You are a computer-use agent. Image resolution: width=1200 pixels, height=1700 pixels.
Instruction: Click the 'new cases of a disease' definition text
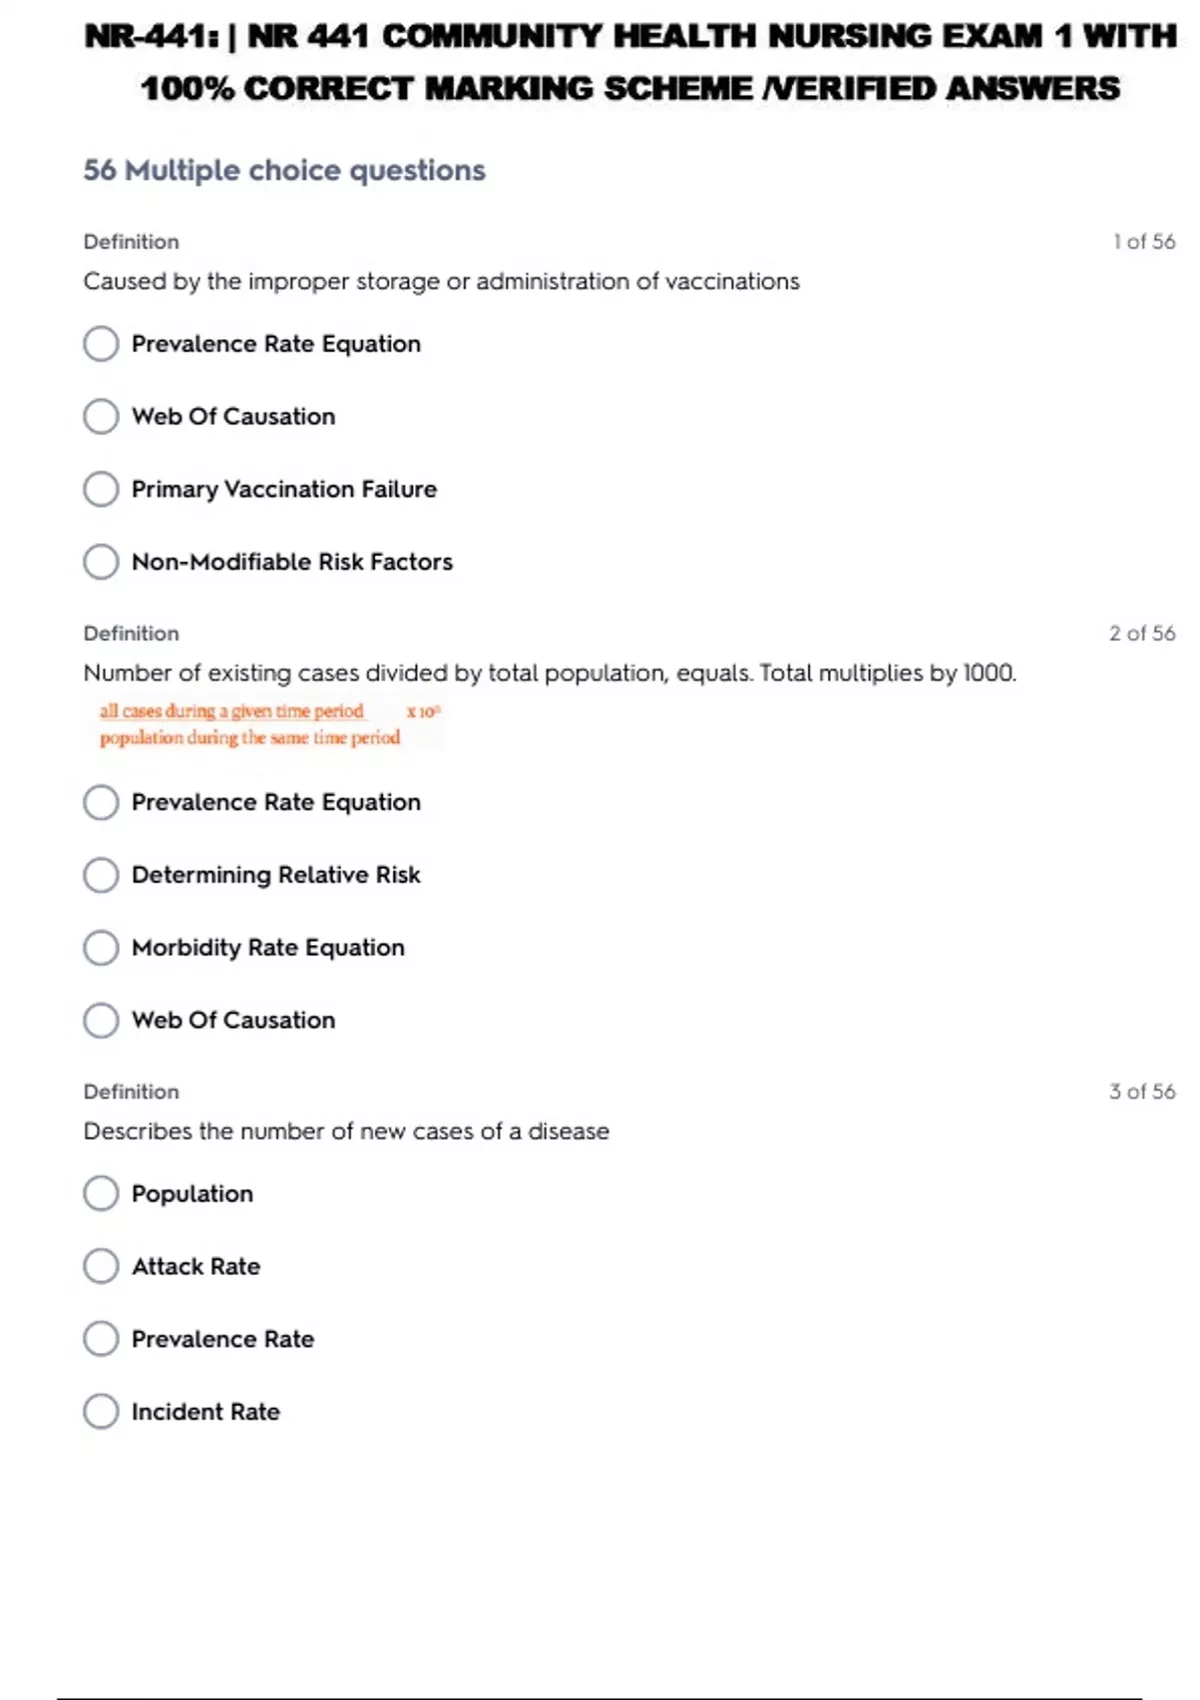(346, 1132)
